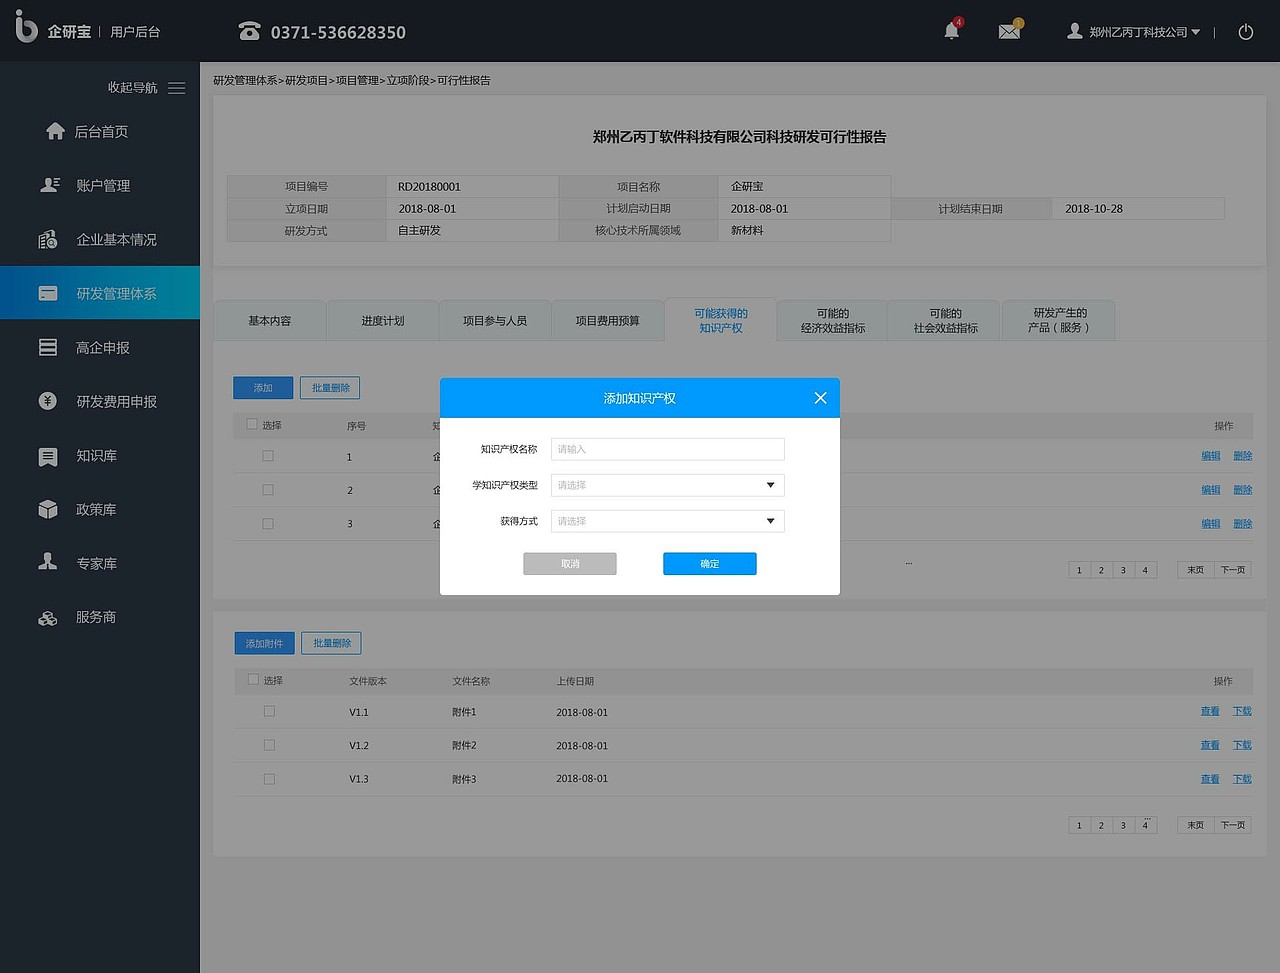
Task: Check the box for attachment V1.3
Action: (269, 779)
